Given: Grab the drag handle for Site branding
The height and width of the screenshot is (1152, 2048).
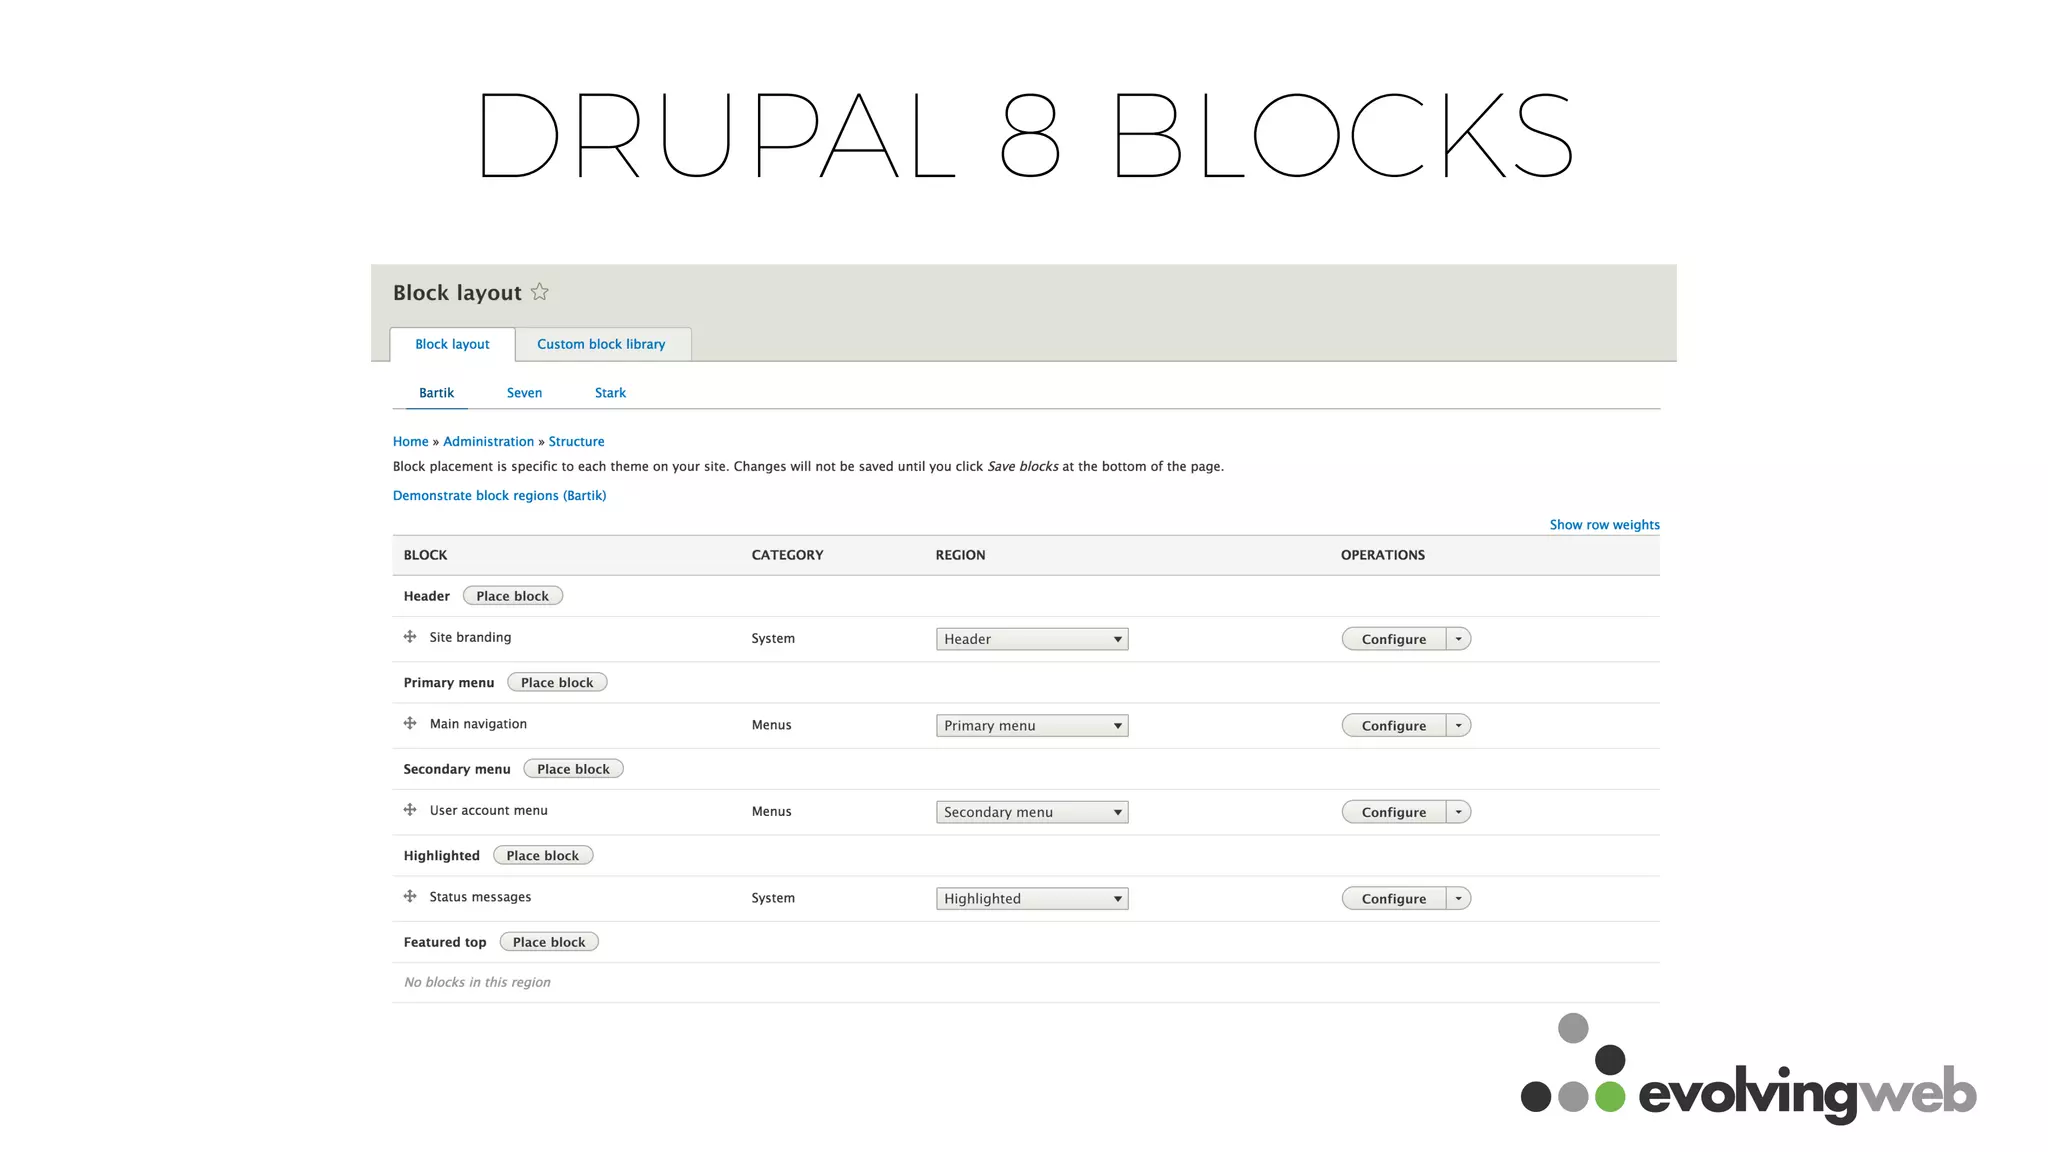Looking at the screenshot, I should pyautogui.click(x=410, y=637).
